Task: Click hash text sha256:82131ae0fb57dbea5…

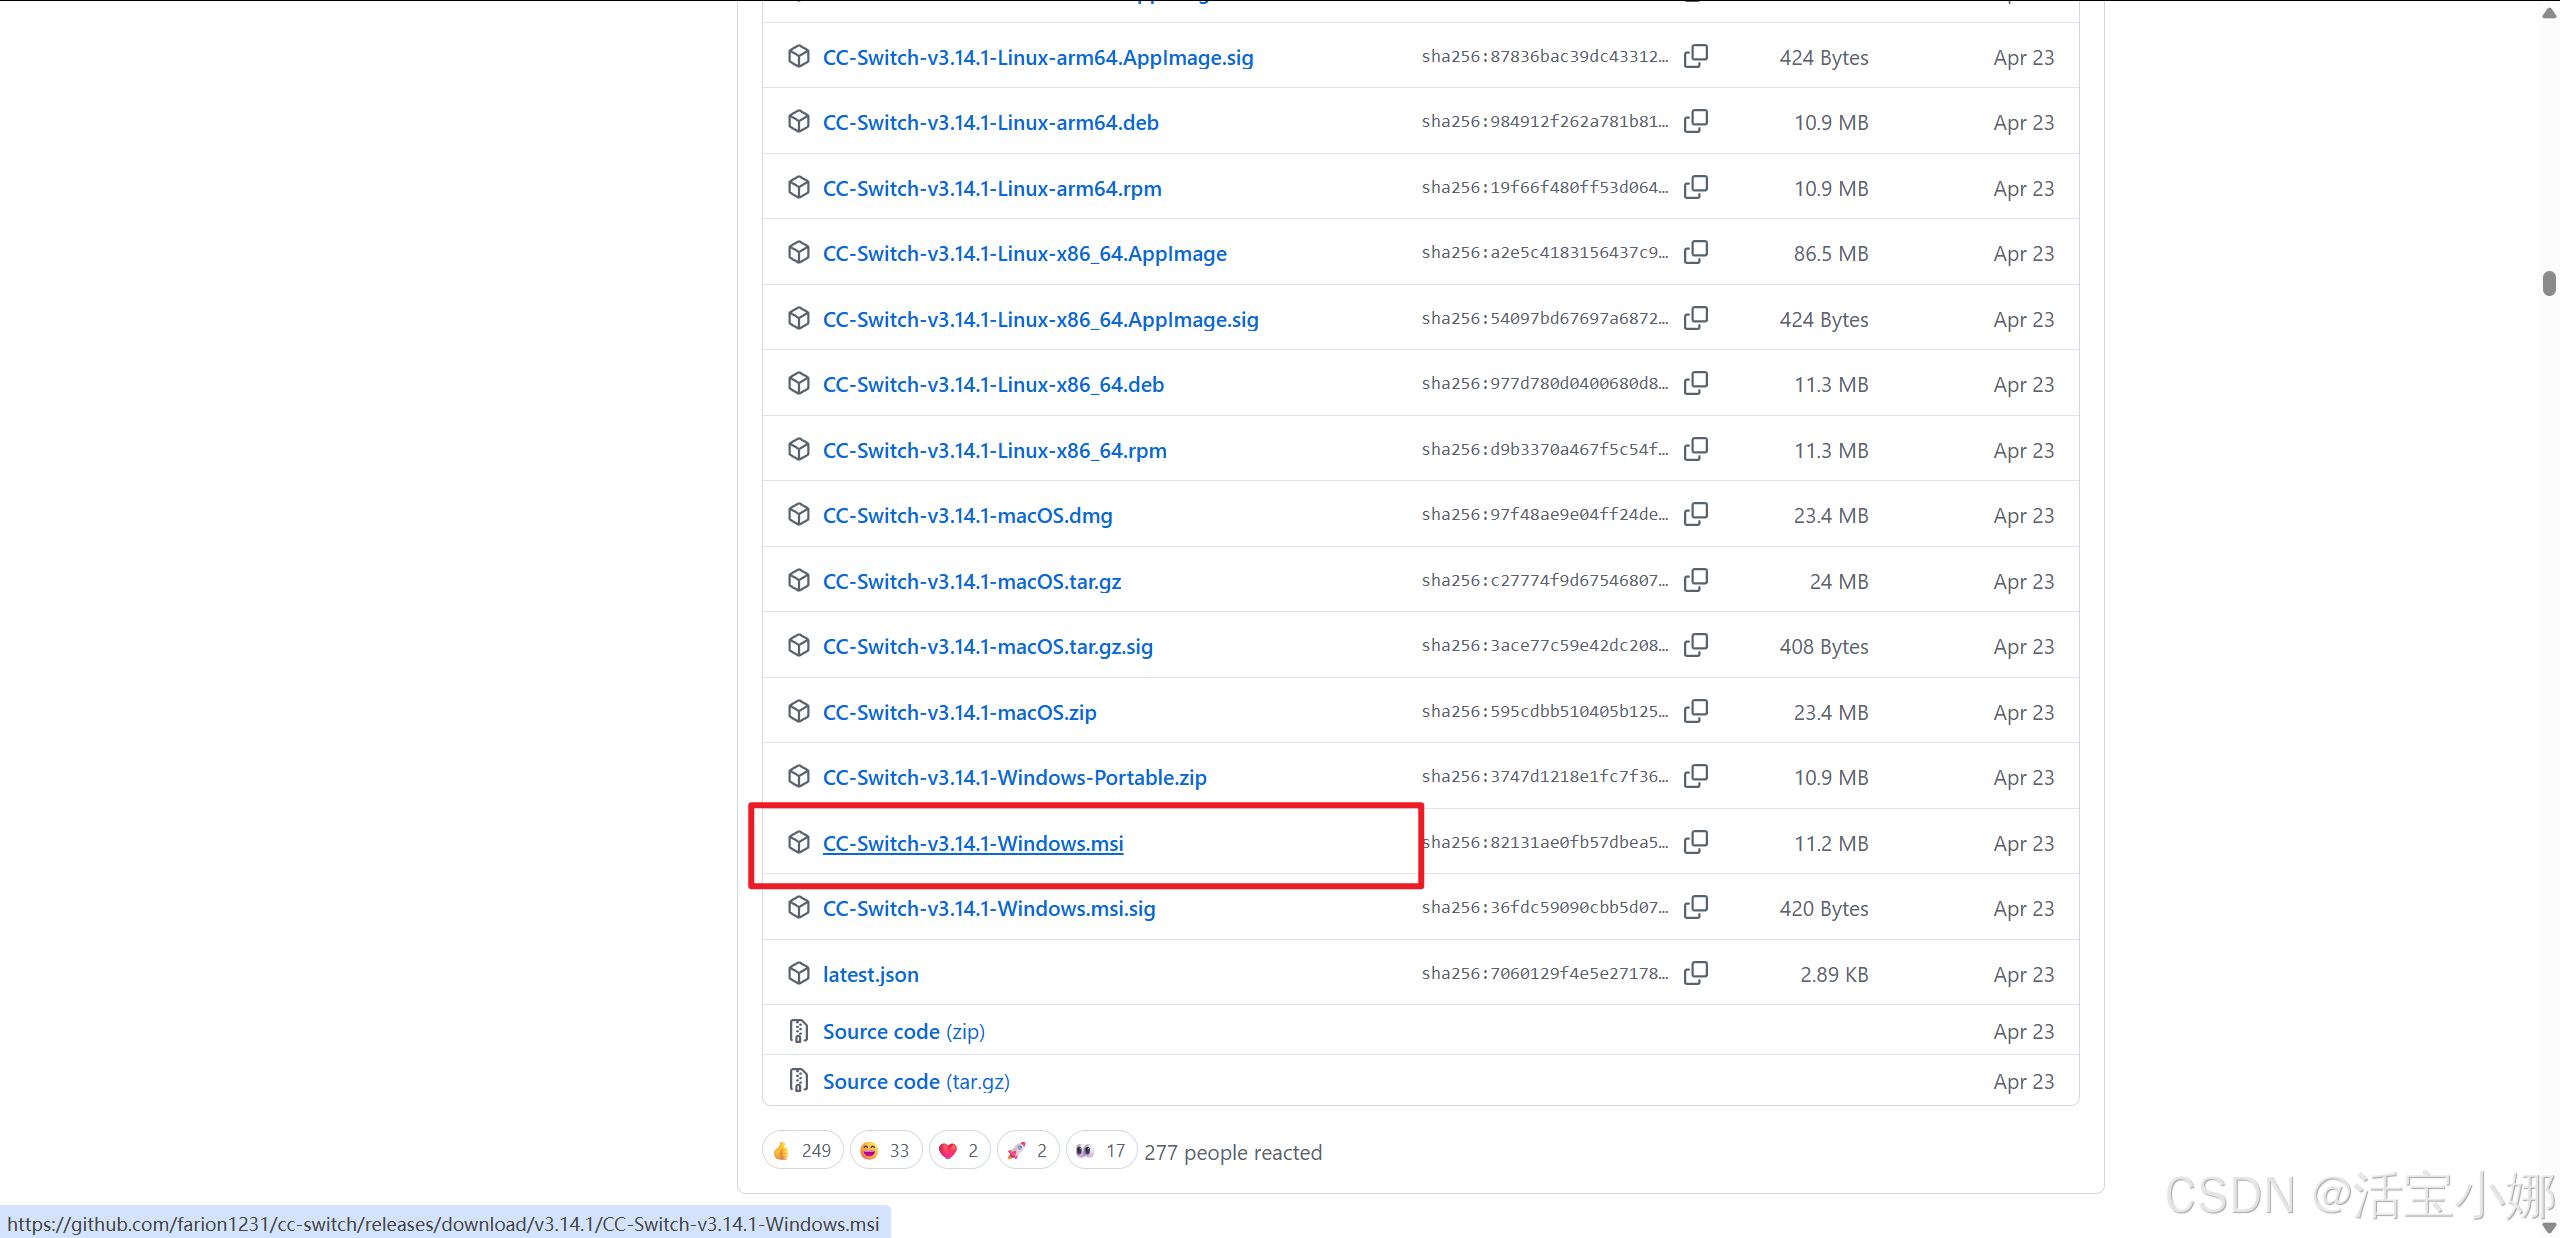Action: point(1545,842)
